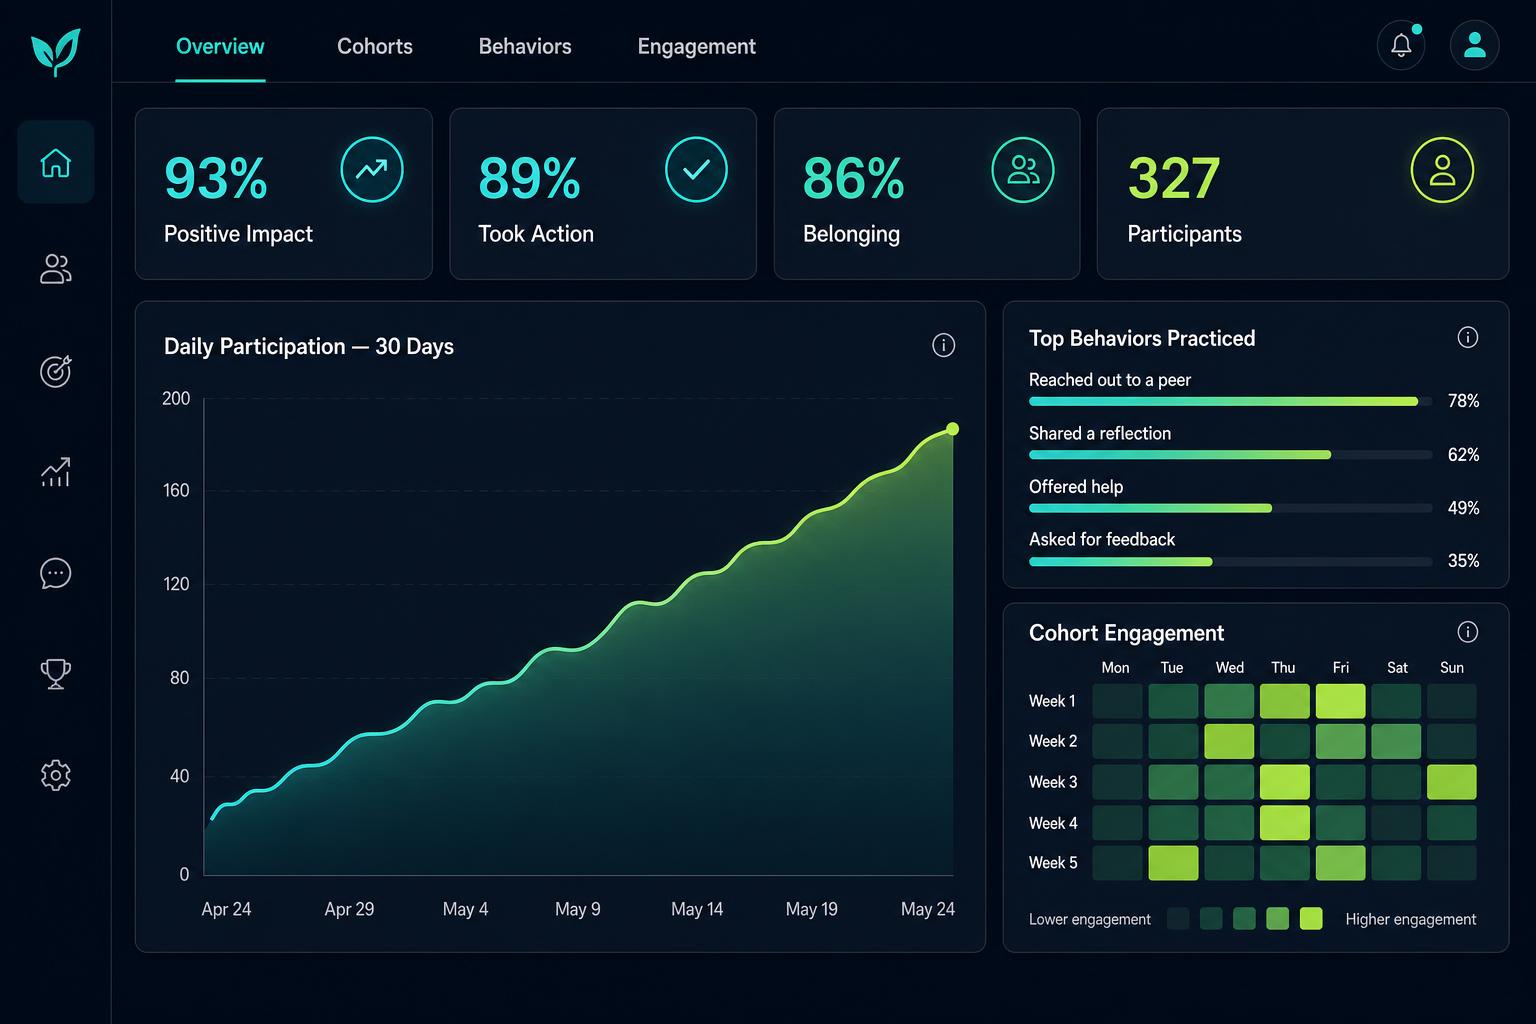
Task: Click the Week 5 row label
Action: point(1053,863)
